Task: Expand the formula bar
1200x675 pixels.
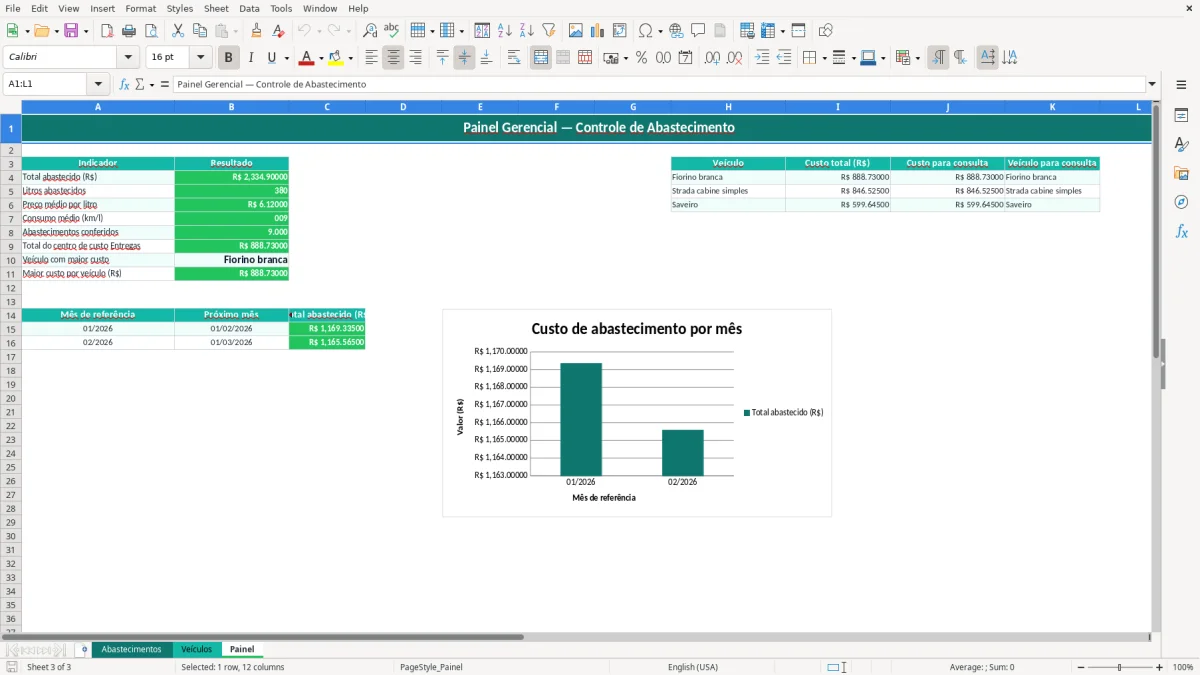Action: (1152, 84)
